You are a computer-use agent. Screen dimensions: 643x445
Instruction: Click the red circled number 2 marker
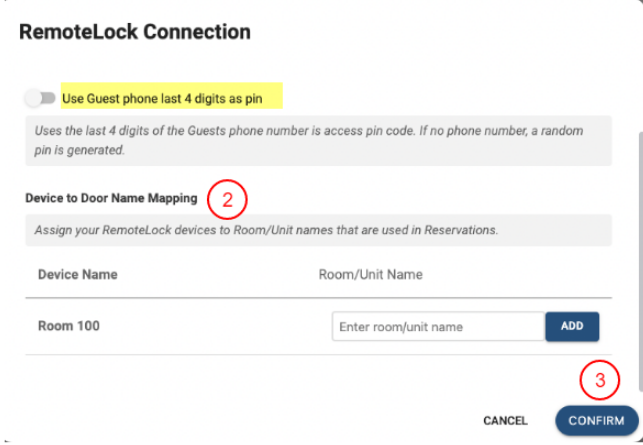(x=227, y=199)
